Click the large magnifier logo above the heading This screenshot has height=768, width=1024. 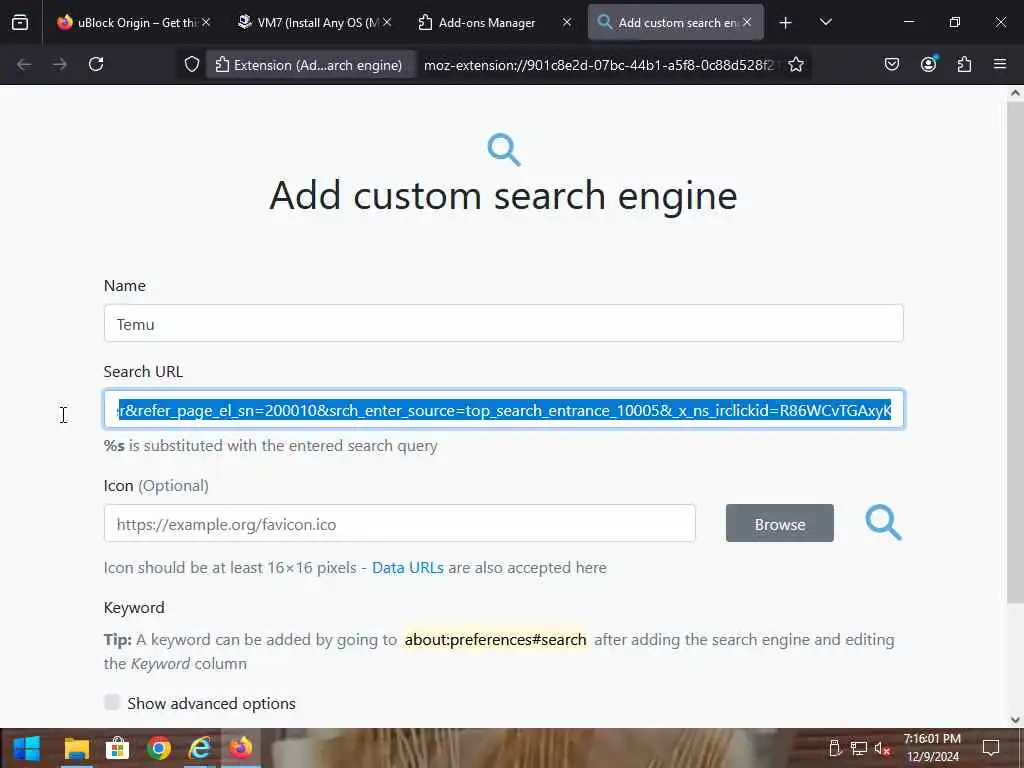click(504, 150)
